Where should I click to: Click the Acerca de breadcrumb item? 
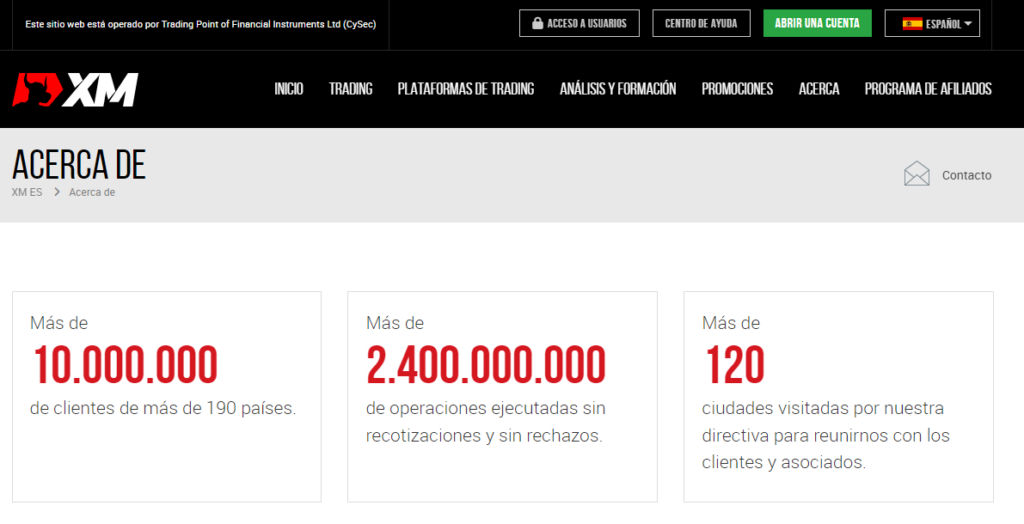[x=92, y=192]
